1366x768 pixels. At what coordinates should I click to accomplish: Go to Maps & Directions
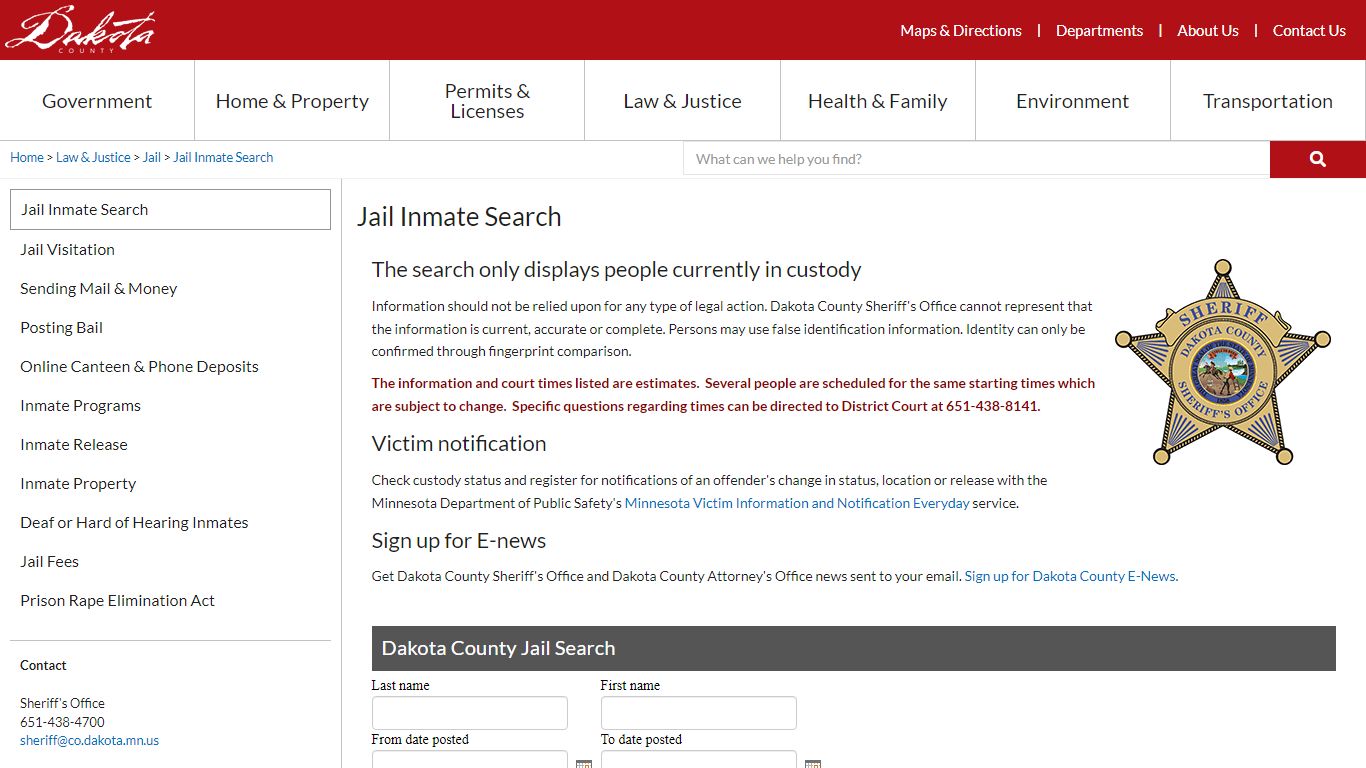click(960, 30)
